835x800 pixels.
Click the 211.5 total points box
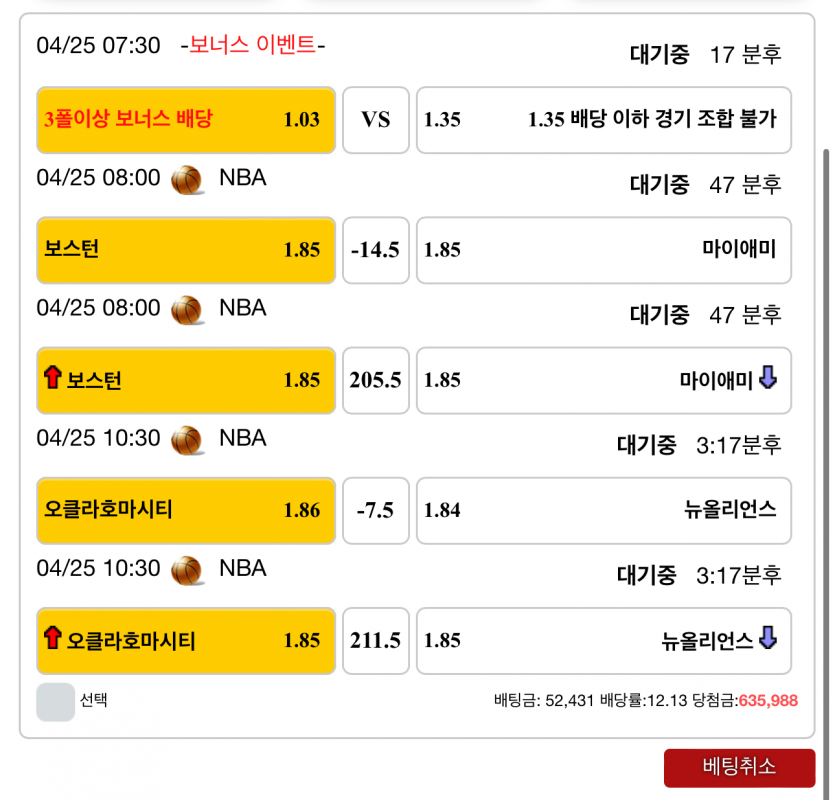[x=376, y=640]
